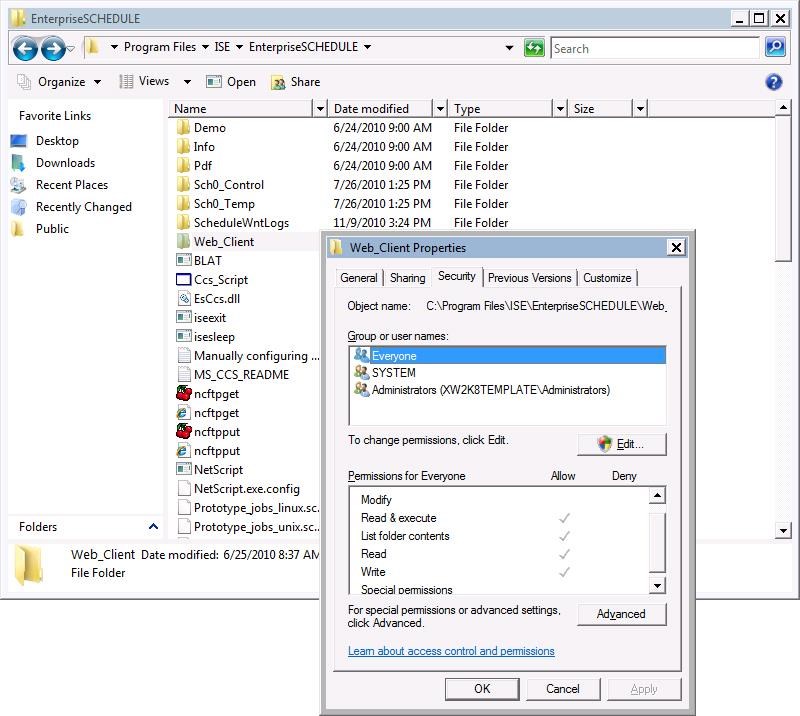
Task: Select the Everyone group in the list
Action: point(394,355)
